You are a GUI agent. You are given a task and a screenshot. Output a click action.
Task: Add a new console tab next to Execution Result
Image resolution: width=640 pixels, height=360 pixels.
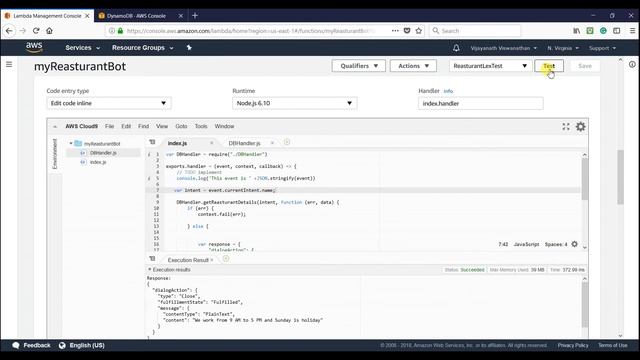pos(226,259)
